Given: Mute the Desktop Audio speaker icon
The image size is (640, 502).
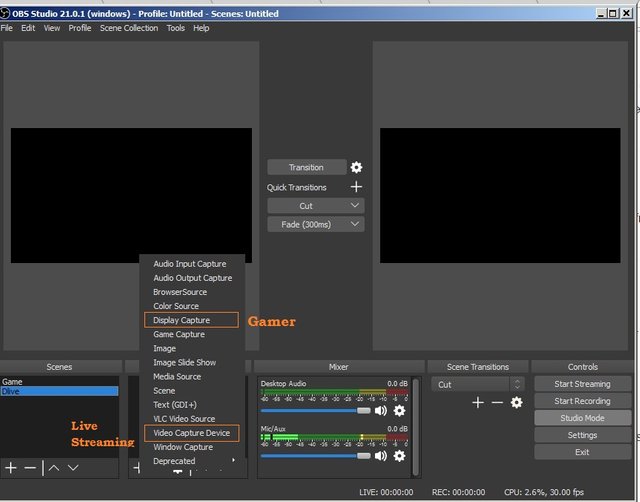Looking at the screenshot, I should coord(381,411).
